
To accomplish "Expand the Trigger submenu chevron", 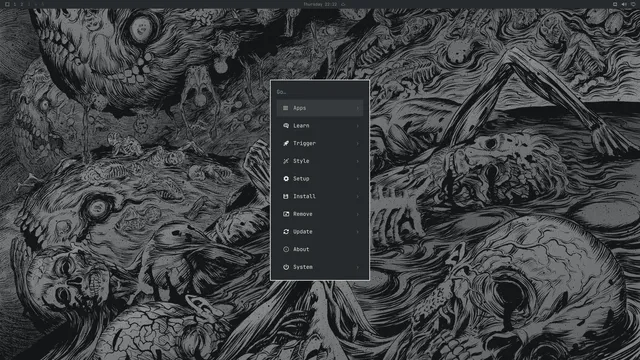I will point(358,143).
